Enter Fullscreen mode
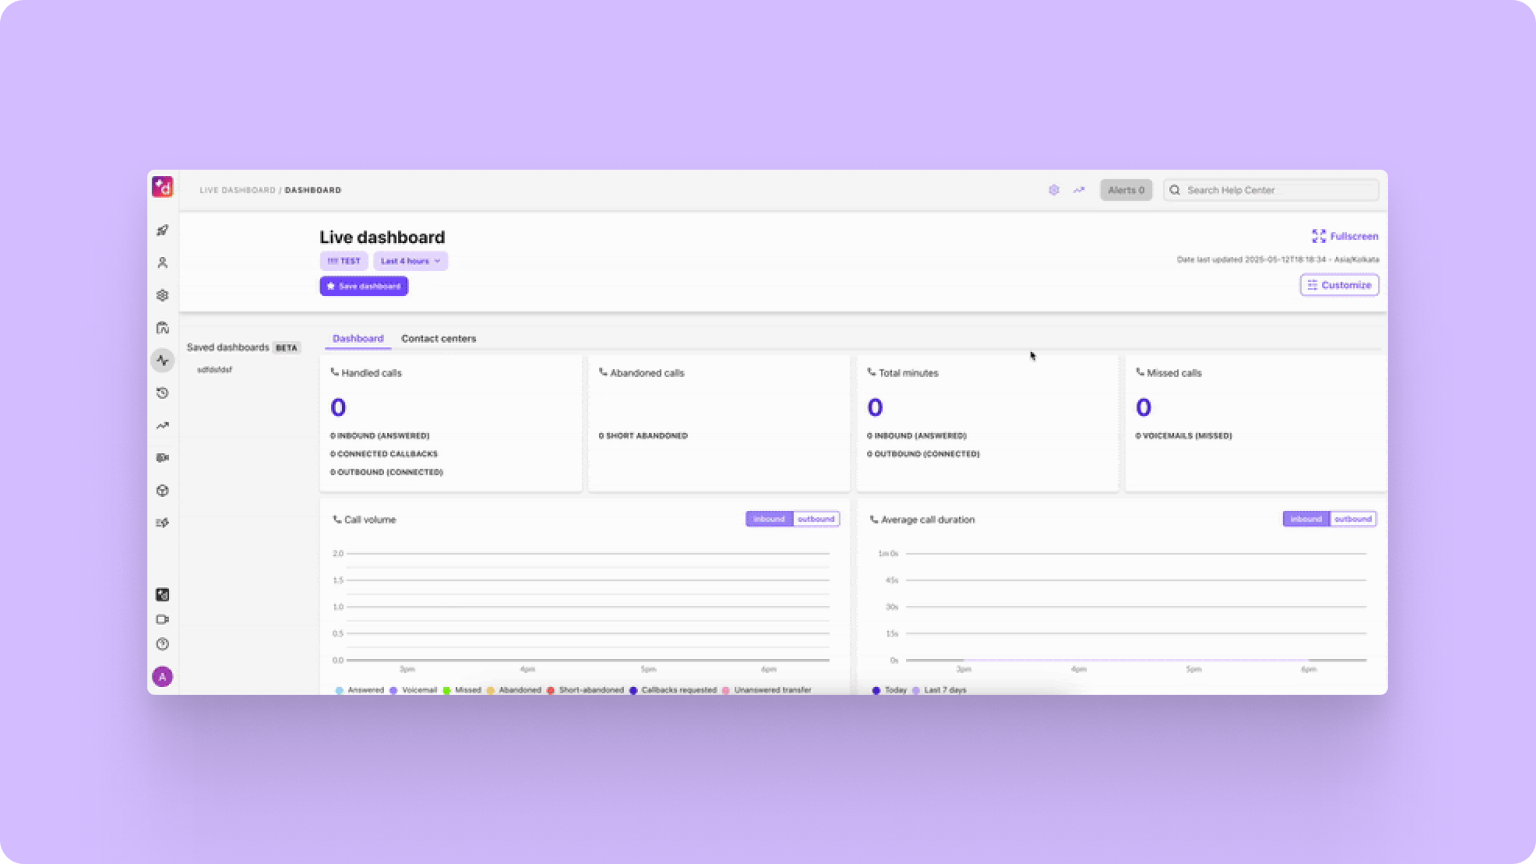 coord(1345,236)
